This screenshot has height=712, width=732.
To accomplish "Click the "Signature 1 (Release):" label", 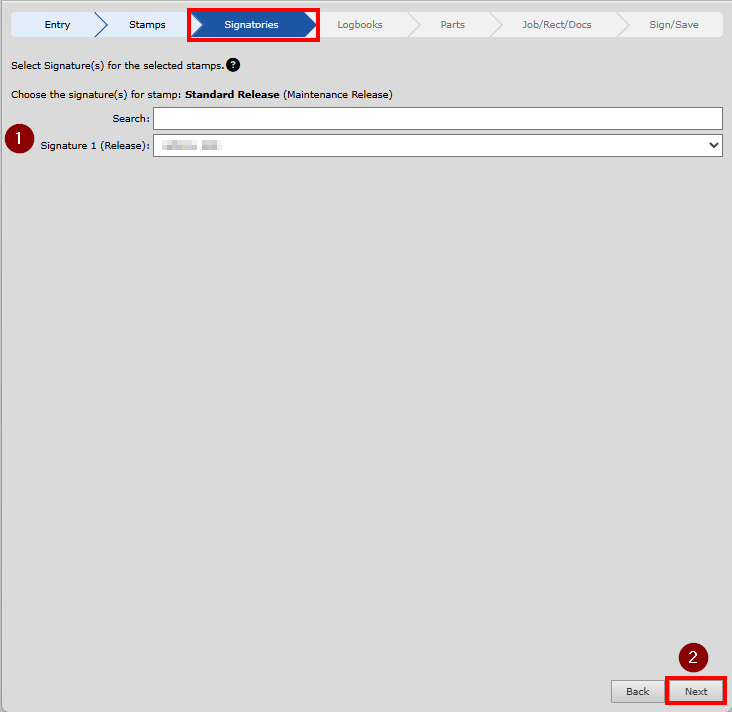I will (95, 146).
